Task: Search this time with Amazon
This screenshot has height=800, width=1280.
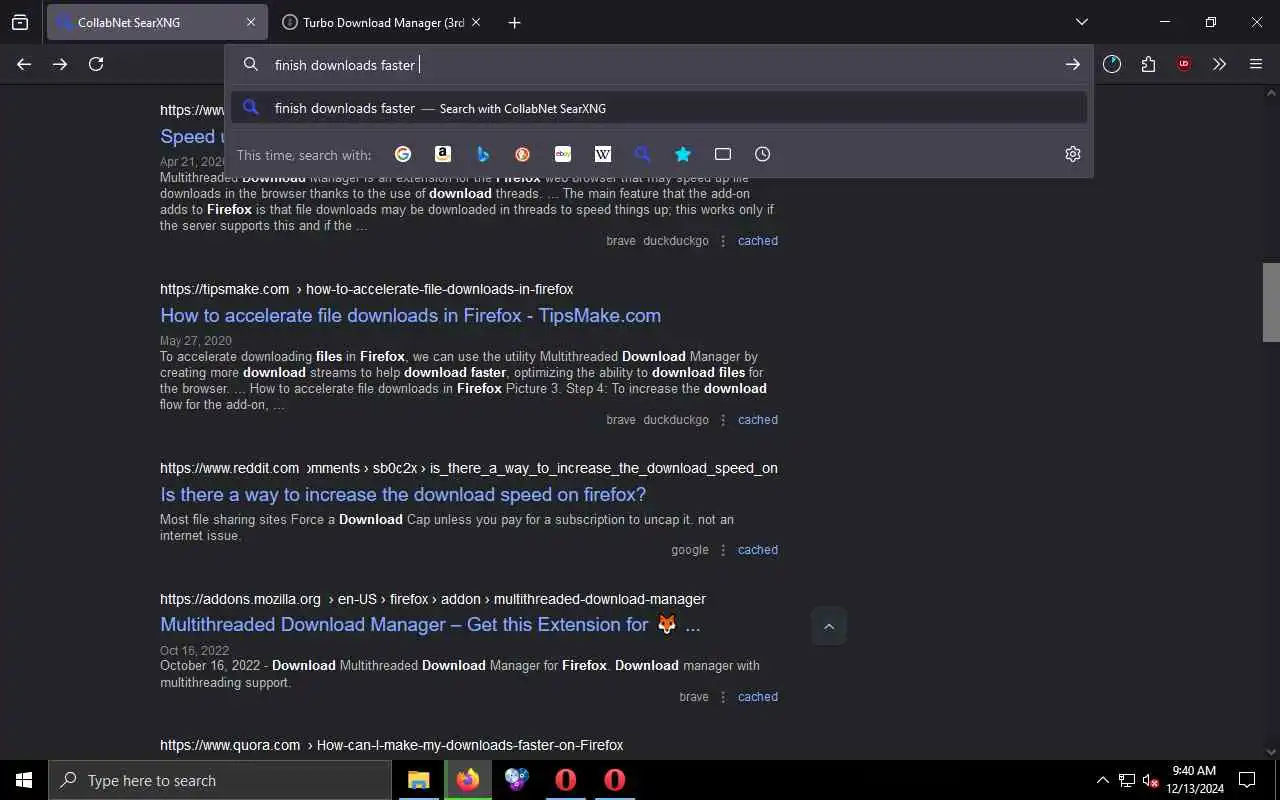Action: point(443,154)
